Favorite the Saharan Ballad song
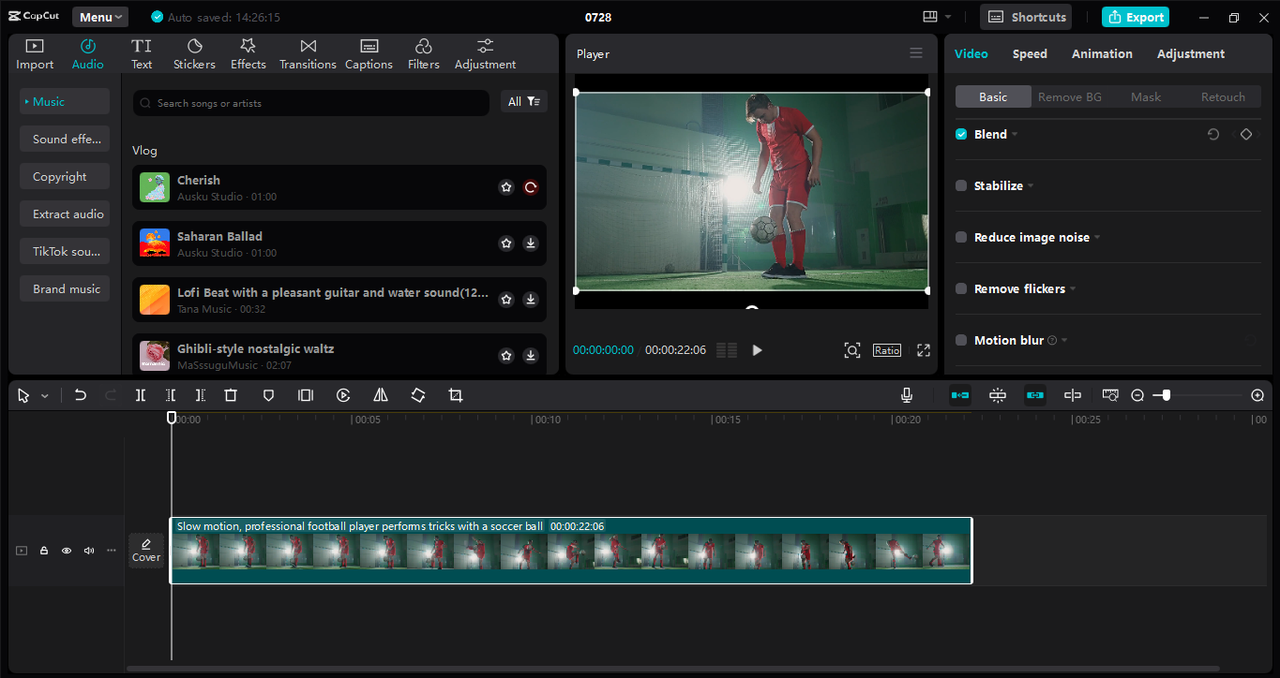Screen dimensions: 1280x678 click(506, 243)
